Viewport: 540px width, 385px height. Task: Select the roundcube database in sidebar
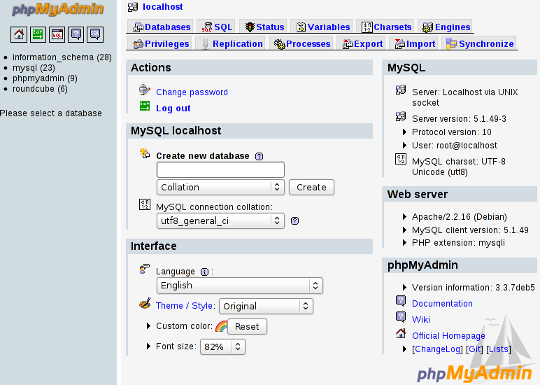point(40,89)
